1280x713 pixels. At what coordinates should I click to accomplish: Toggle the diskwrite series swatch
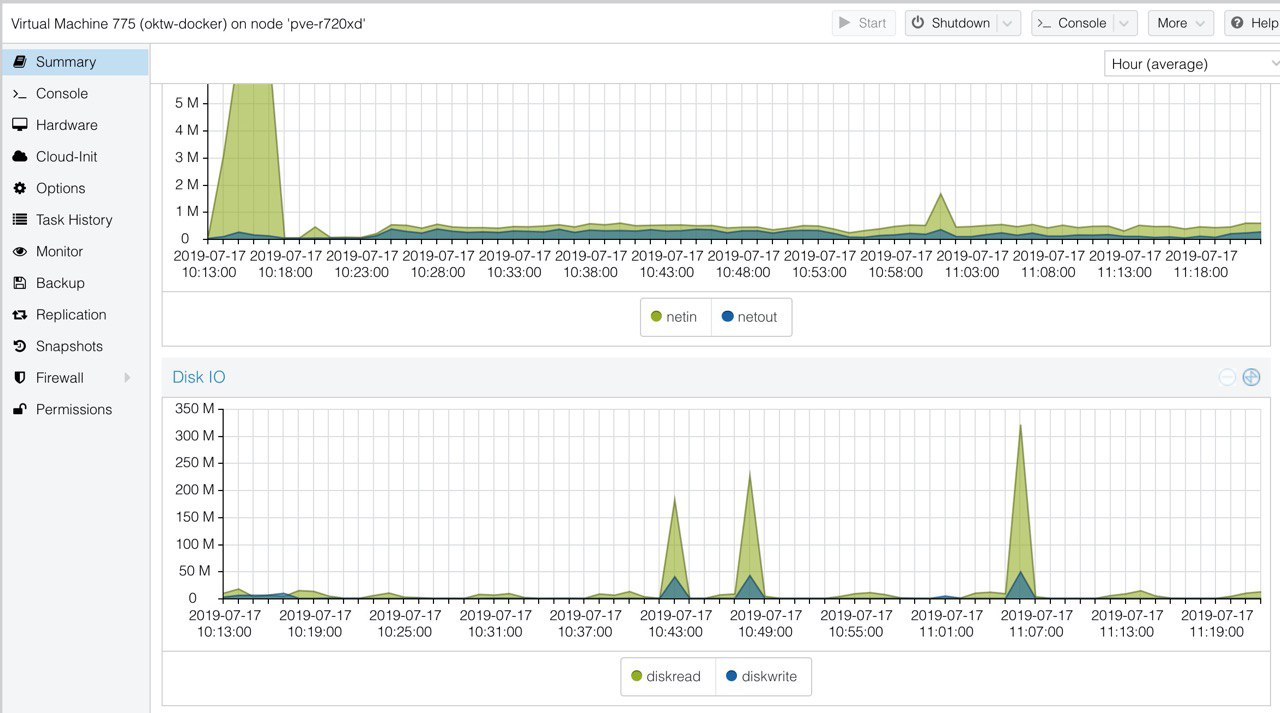[731, 677]
